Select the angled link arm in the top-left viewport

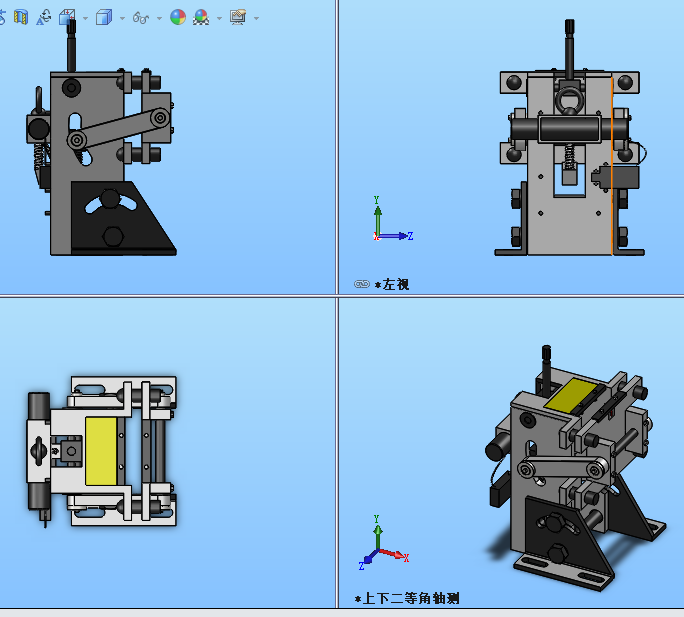point(119,129)
